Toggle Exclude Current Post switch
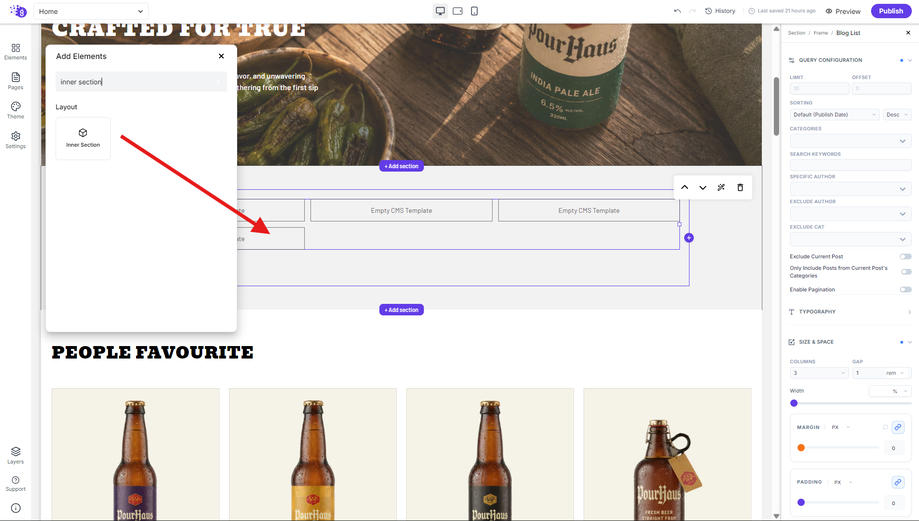Screen dimensions: 919x521 906,256
